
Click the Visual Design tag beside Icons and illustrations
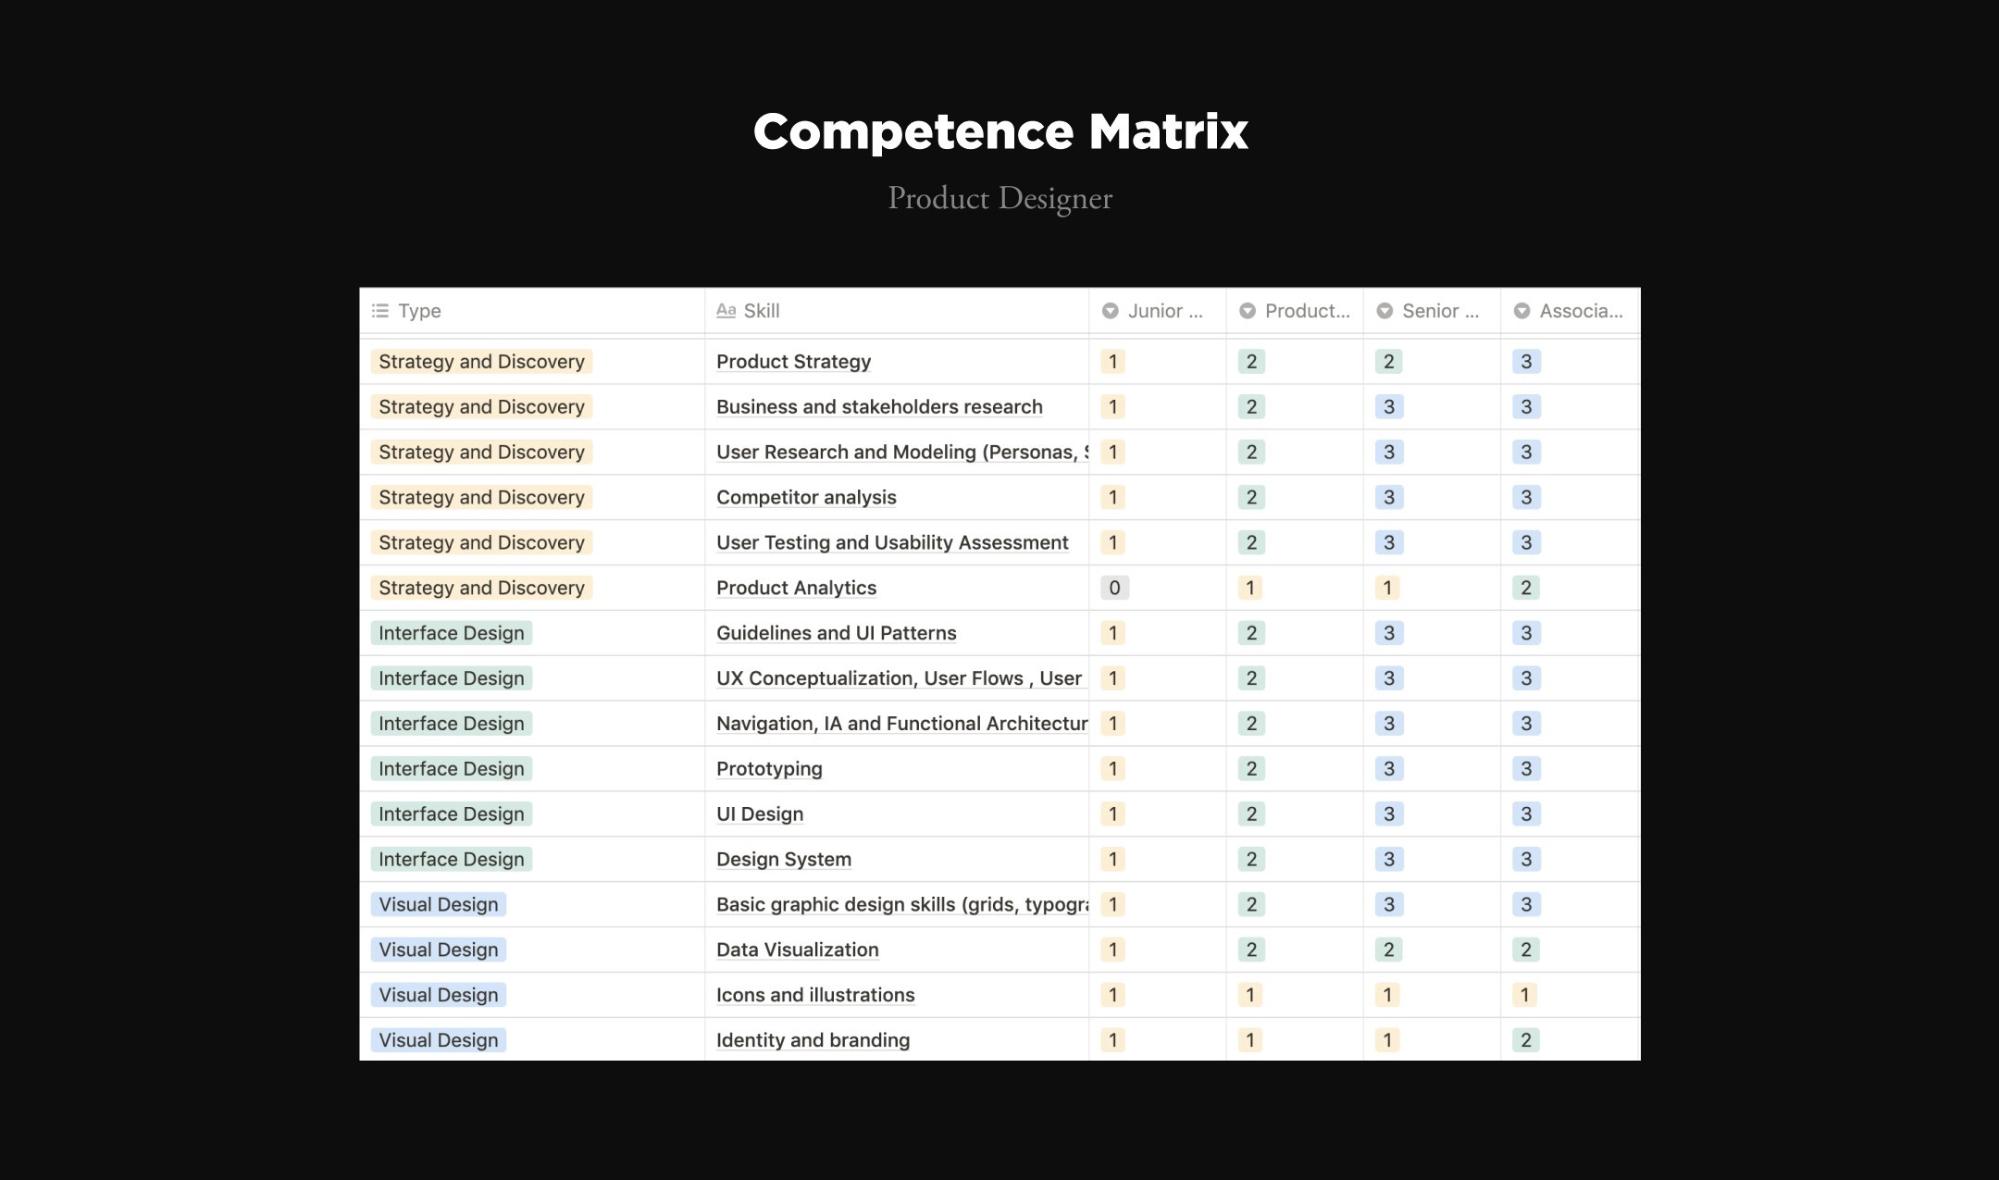pyautogui.click(x=438, y=995)
